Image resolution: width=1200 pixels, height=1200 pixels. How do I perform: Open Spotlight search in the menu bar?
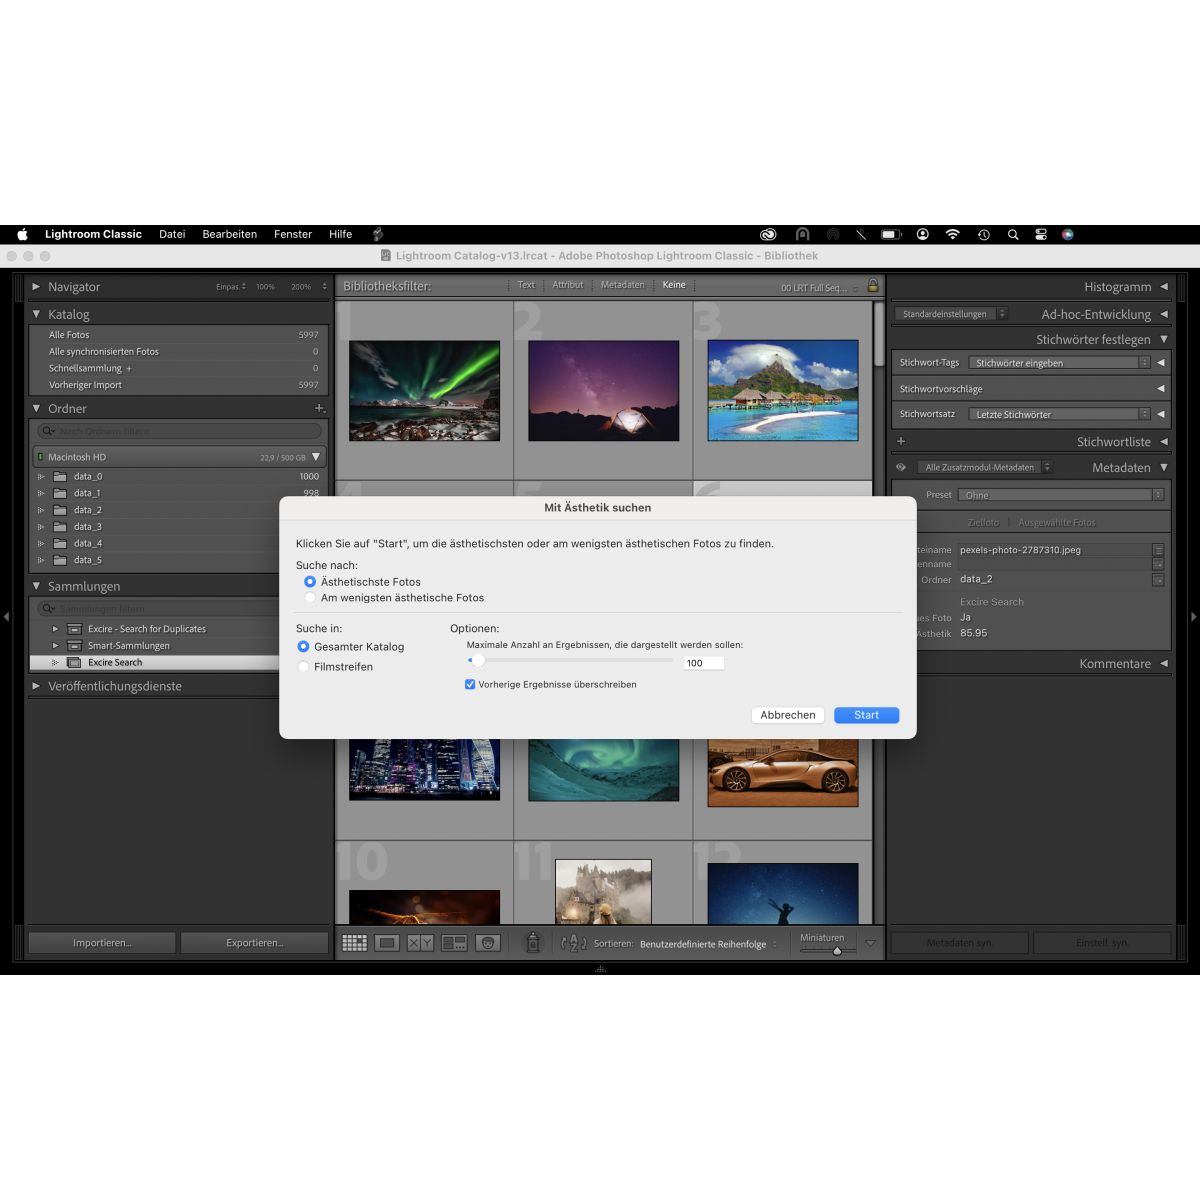tap(1013, 234)
